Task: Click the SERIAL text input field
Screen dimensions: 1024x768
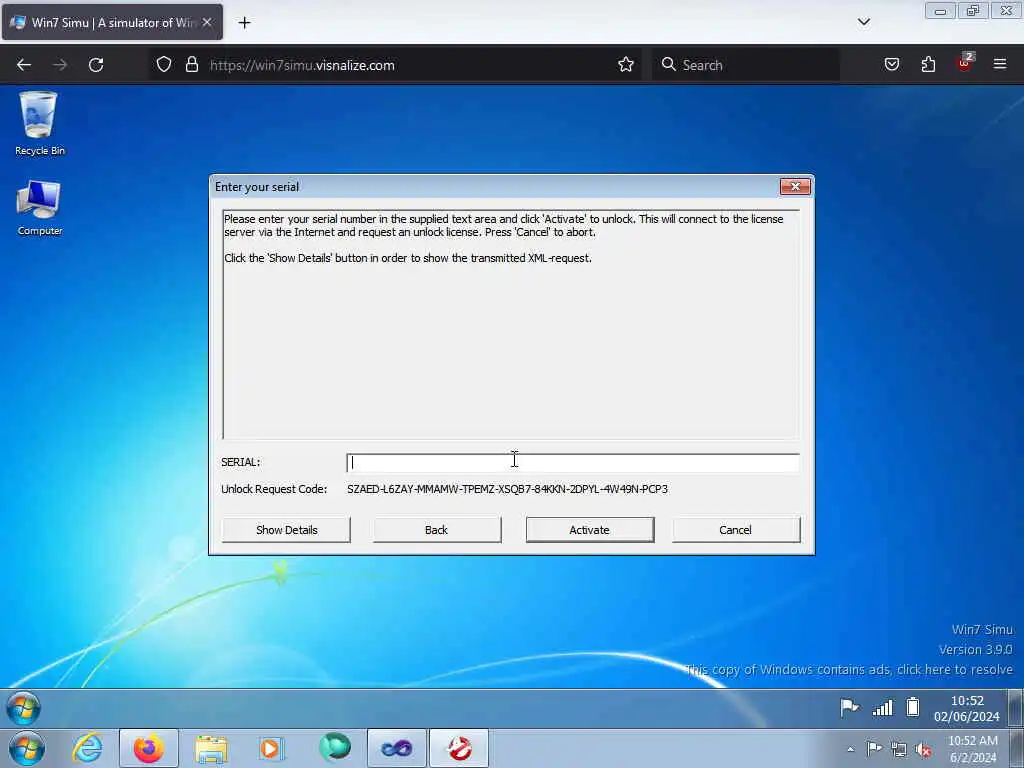Action: [573, 462]
